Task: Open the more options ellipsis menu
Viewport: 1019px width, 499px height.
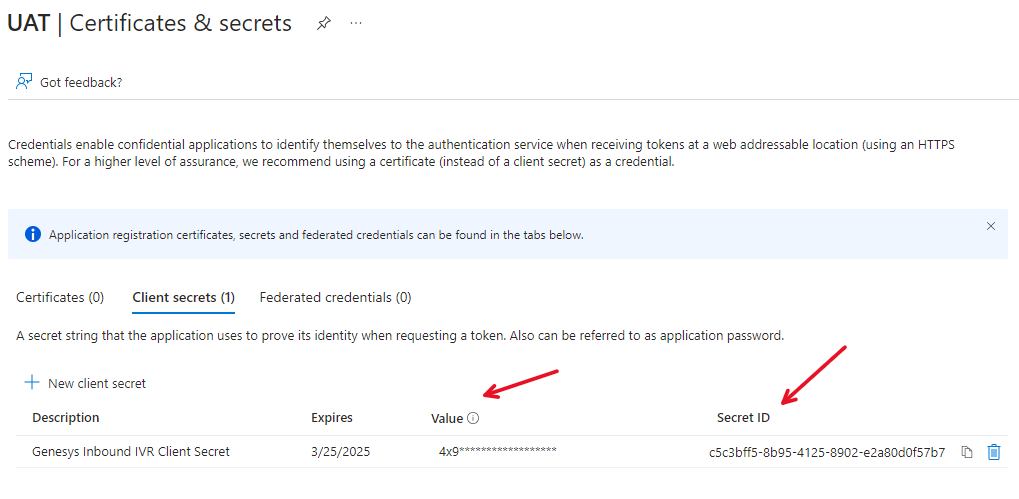Action: [x=356, y=23]
